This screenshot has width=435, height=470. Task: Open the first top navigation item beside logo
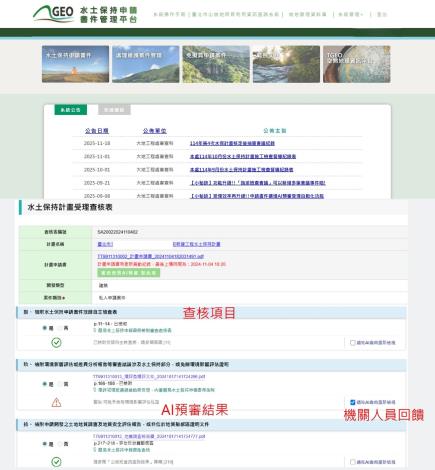point(169,14)
